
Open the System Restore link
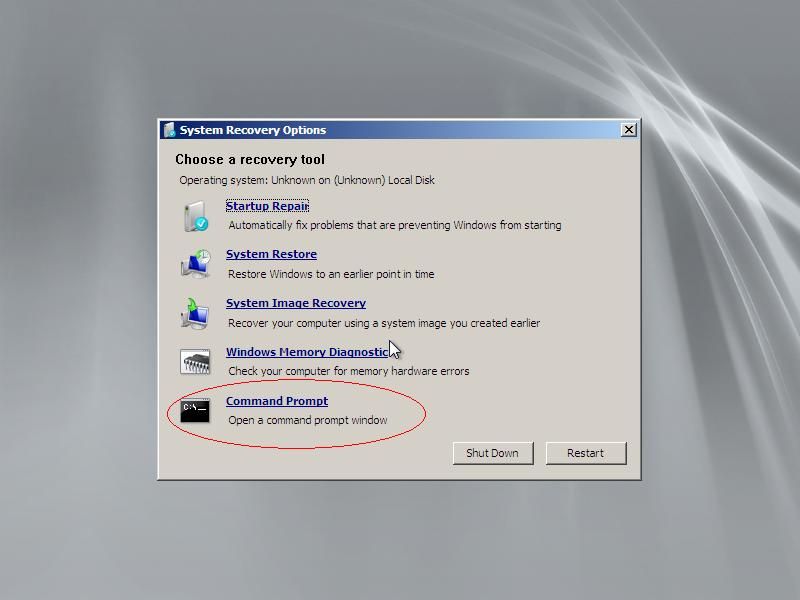271,254
